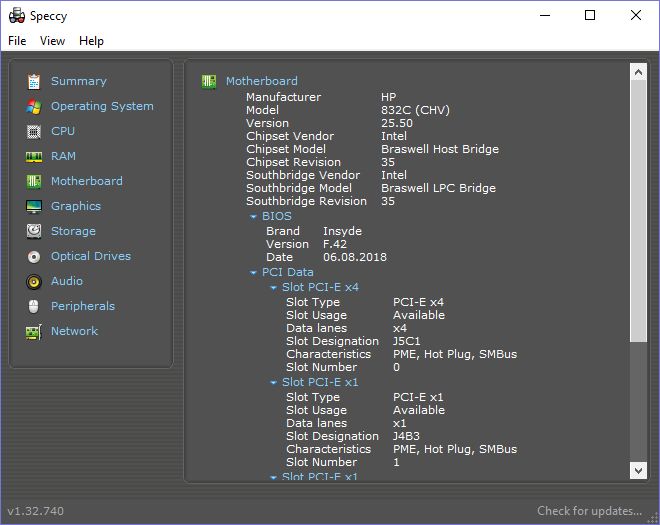The height and width of the screenshot is (525, 660).
Task: Collapse the BIOS section
Action: [x=253, y=216]
